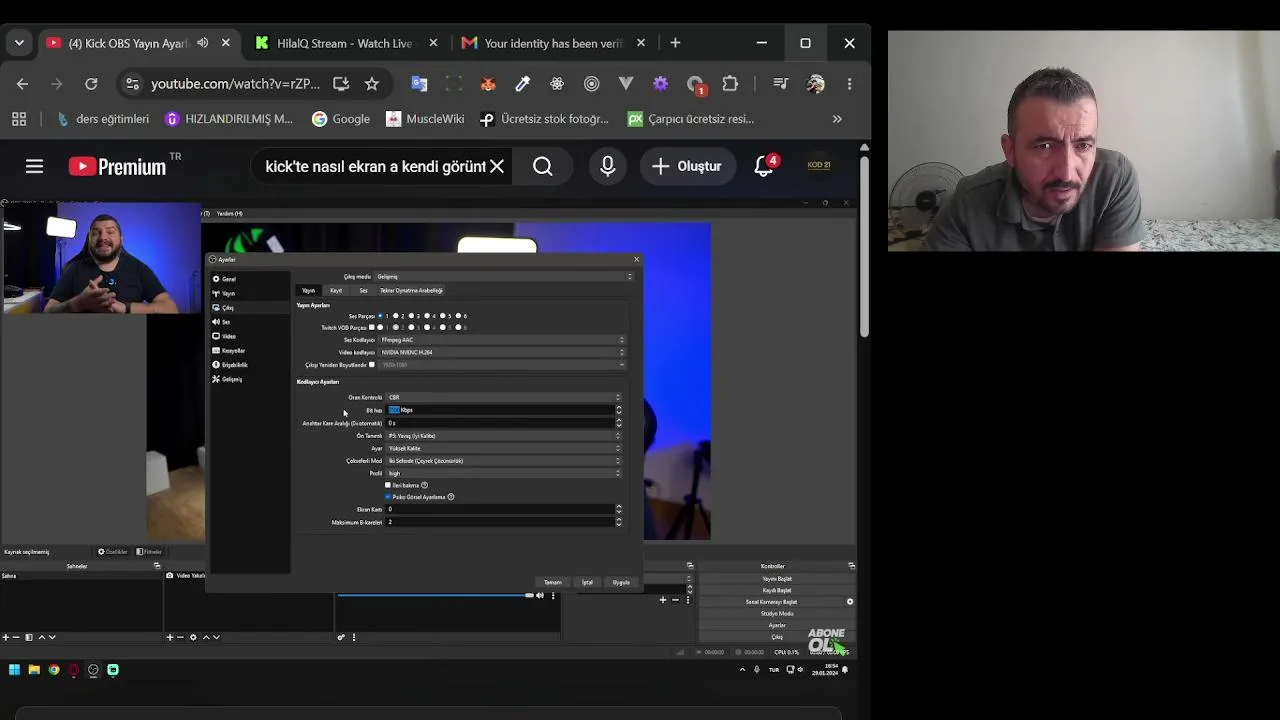Screen dimensions: 1280x720
Task: Open the color picker eyedropper extension
Action: [x=522, y=84]
